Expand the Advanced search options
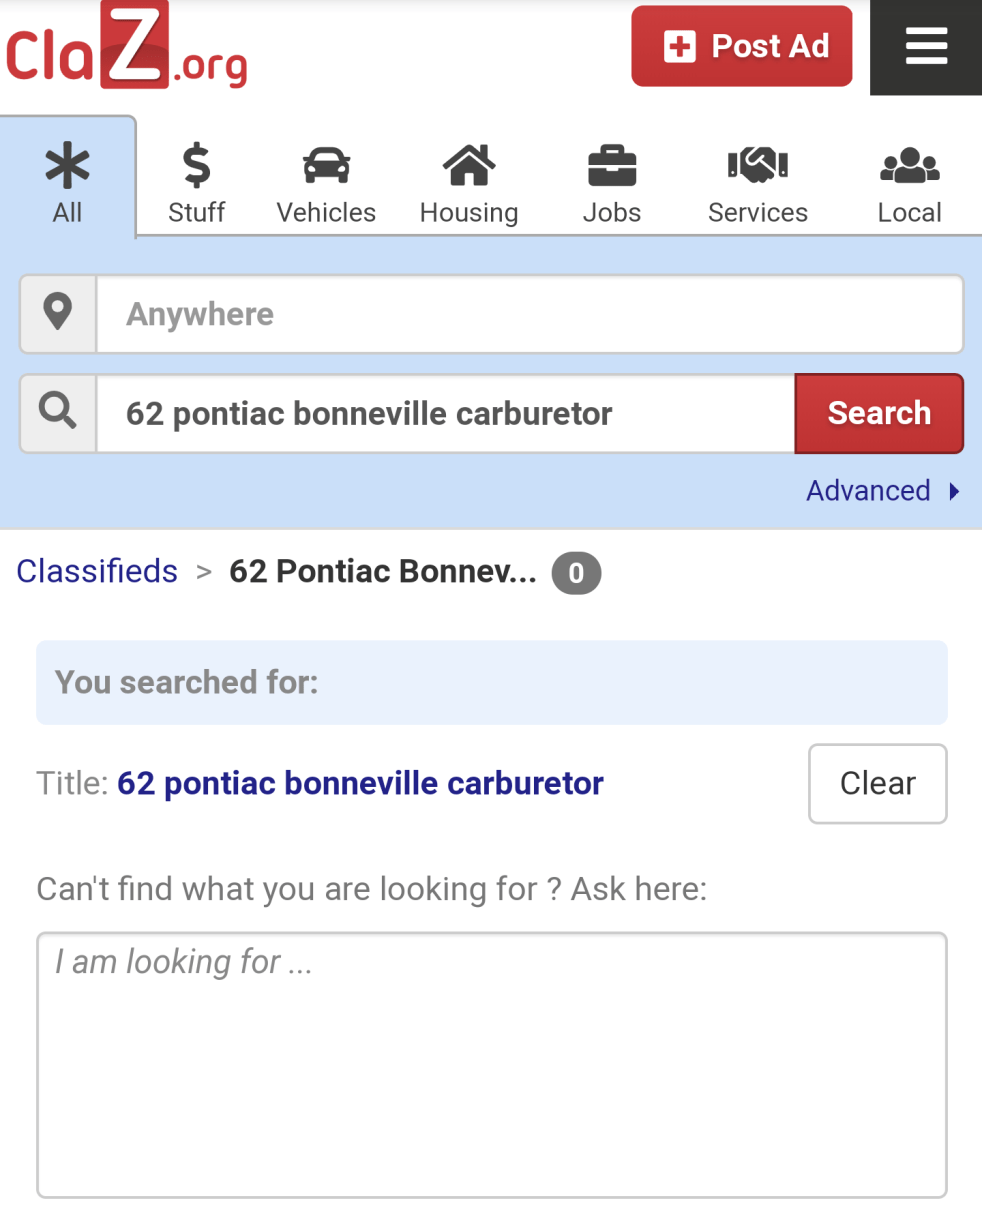Viewport: 982px width, 1222px height. point(882,491)
